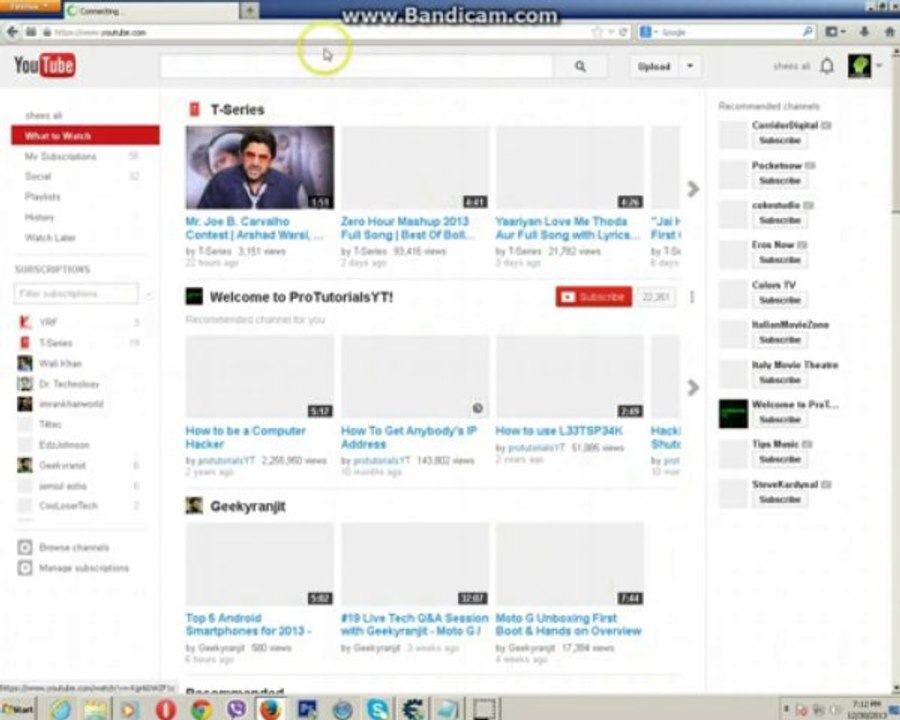The width and height of the screenshot is (900, 720).
Task: Click in the YouTube search field
Action: click(356, 67)
